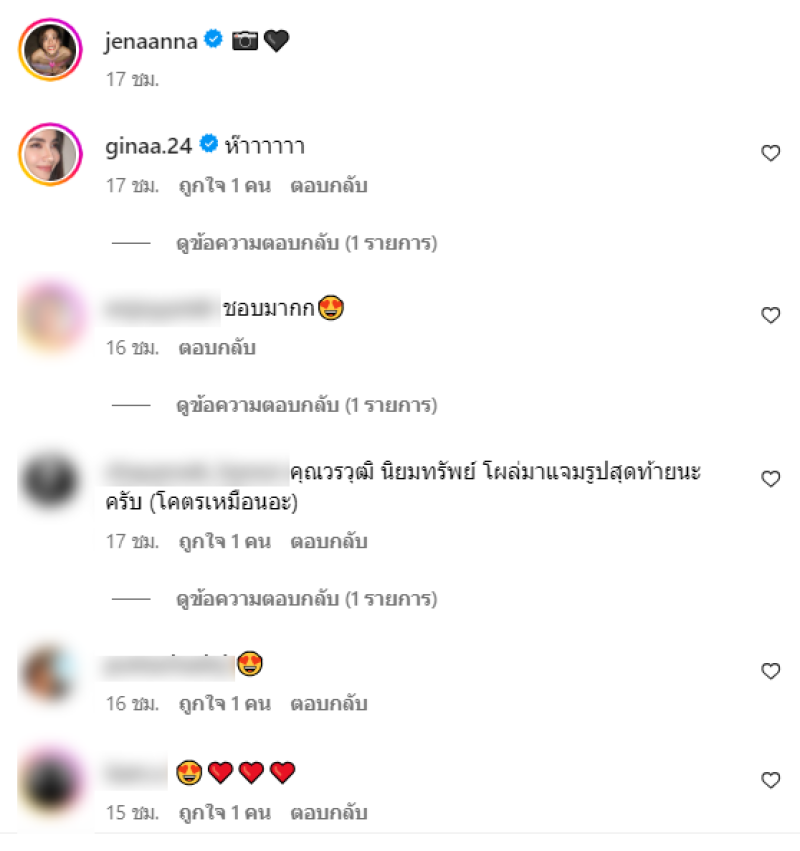Like the ginaa.24 comment with heart icon
This screenshot has height=851, width=800.
click(770, 153)
